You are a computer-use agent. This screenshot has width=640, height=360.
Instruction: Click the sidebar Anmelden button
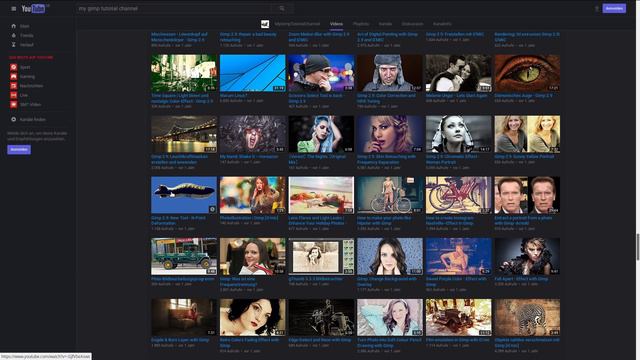pos(19,150)
